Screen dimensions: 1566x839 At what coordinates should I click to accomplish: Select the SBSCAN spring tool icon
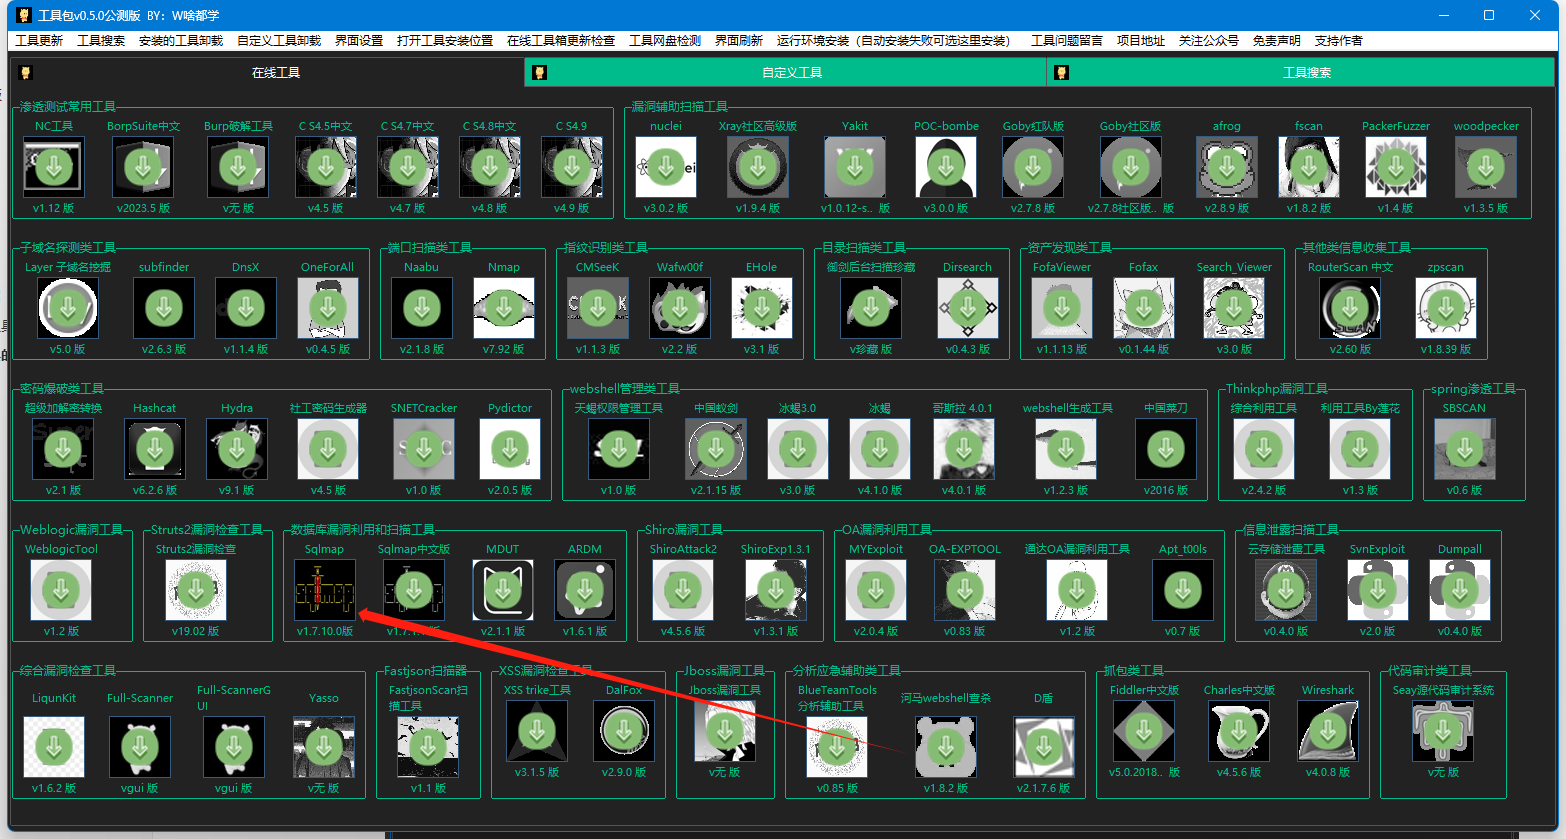click(x=1465, y=449)
